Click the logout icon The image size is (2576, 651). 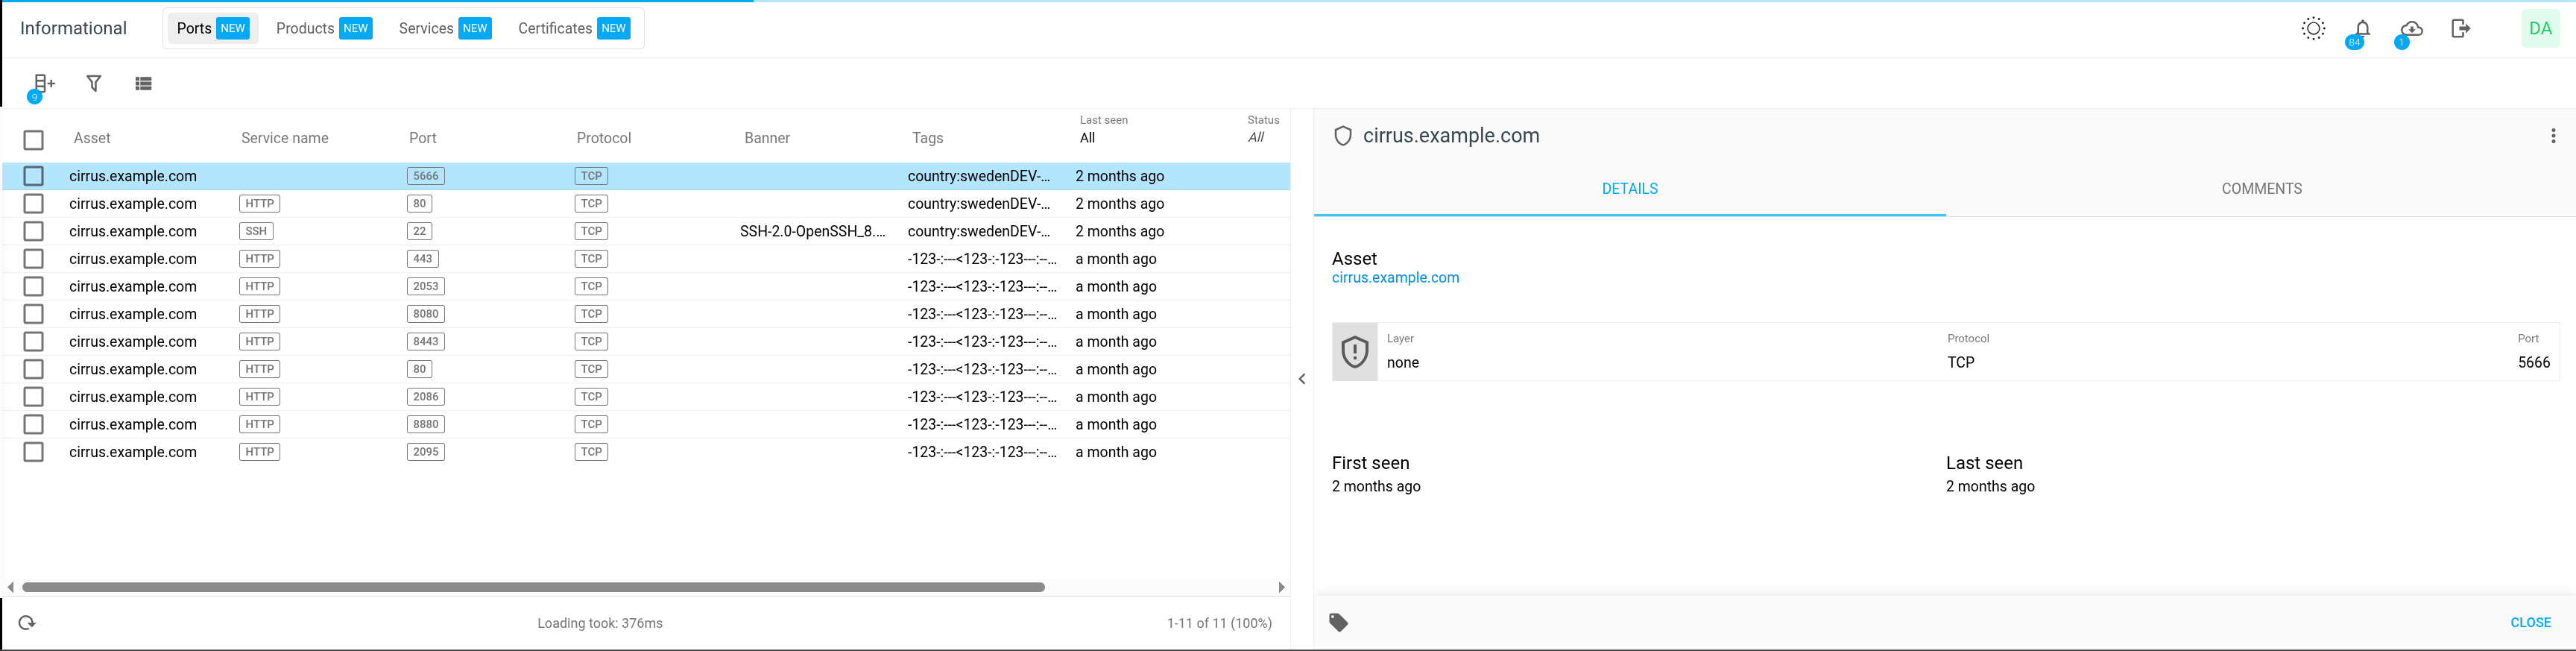(2460, 29)
